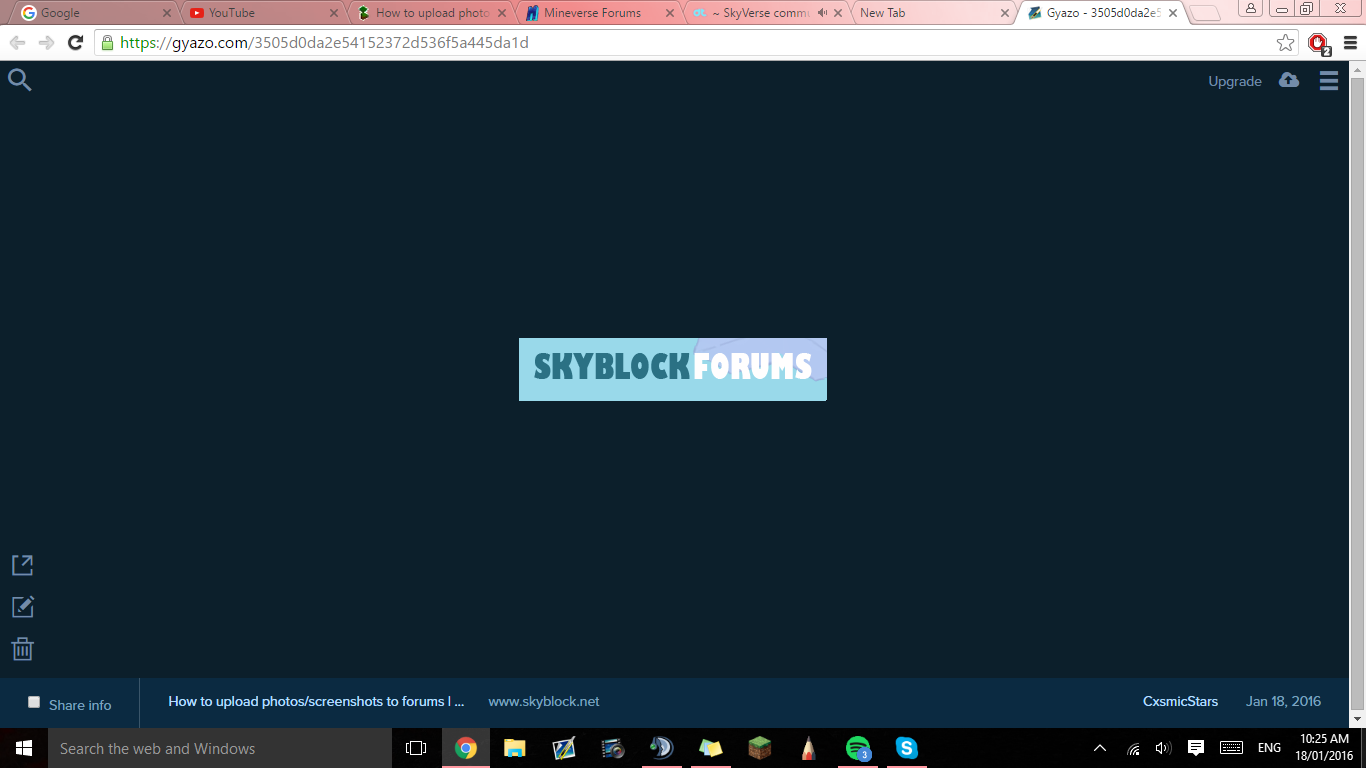Click the tab audio speaker icon on SkyVerse tab
The width and height of the screenshot is (1366, 768).
tap(822, 13)
